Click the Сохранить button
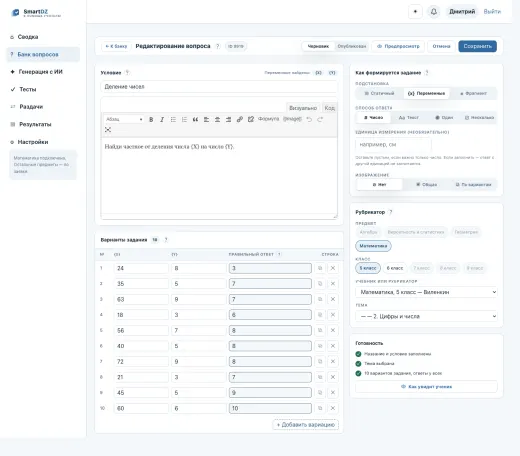Image resolution: width=520 pixels, height=456 pixels. [477, 46]
